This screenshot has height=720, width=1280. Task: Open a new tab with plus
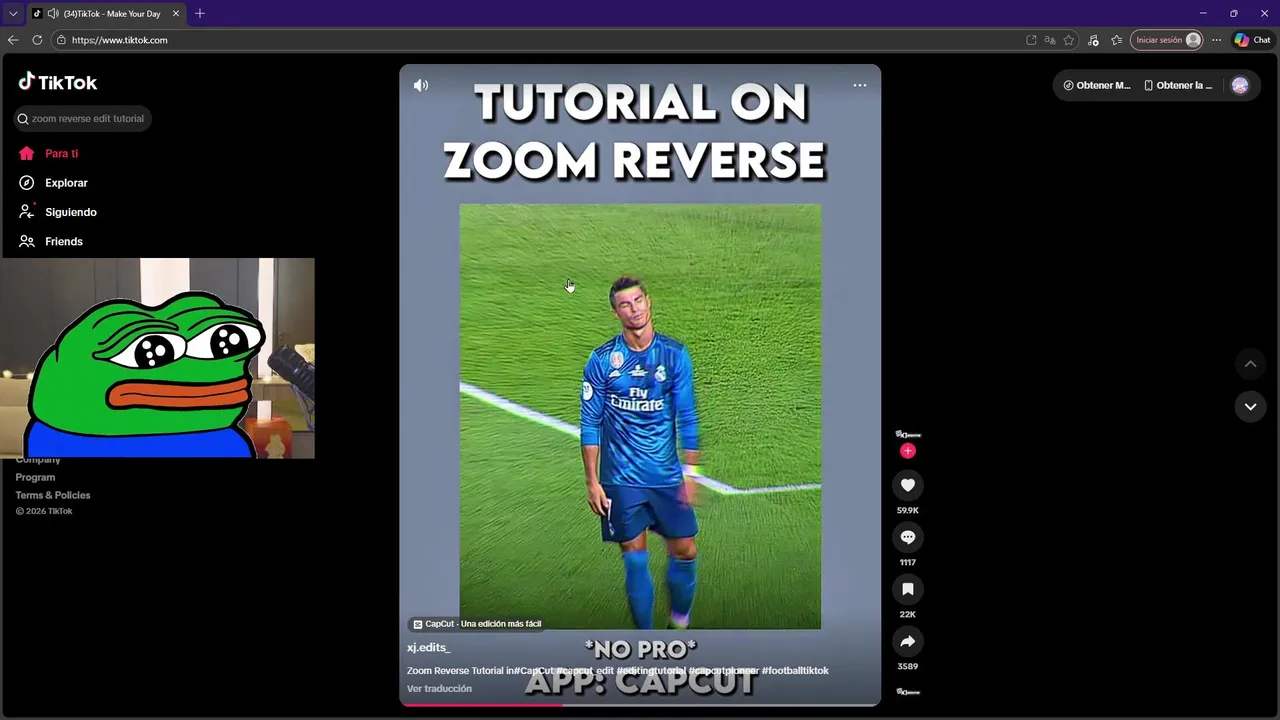[x=200, y=14]
